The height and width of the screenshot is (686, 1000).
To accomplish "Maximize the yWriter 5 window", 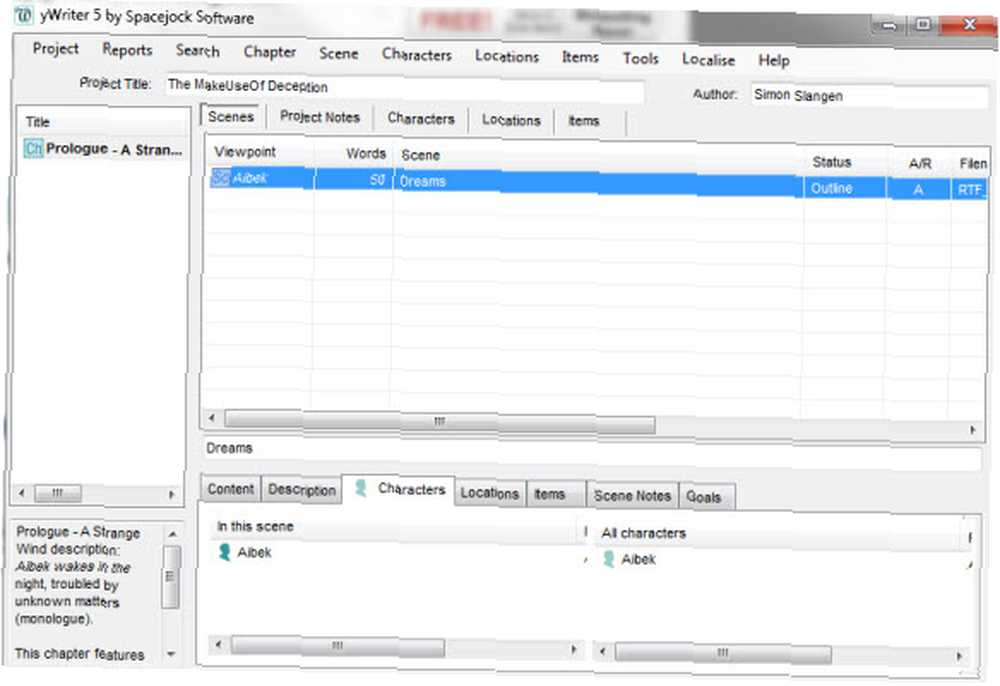I will point(923,24).
